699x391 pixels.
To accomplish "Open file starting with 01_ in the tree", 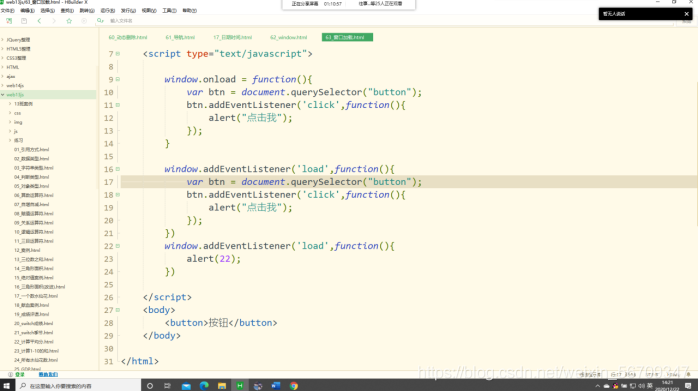I will click(31, 150).
